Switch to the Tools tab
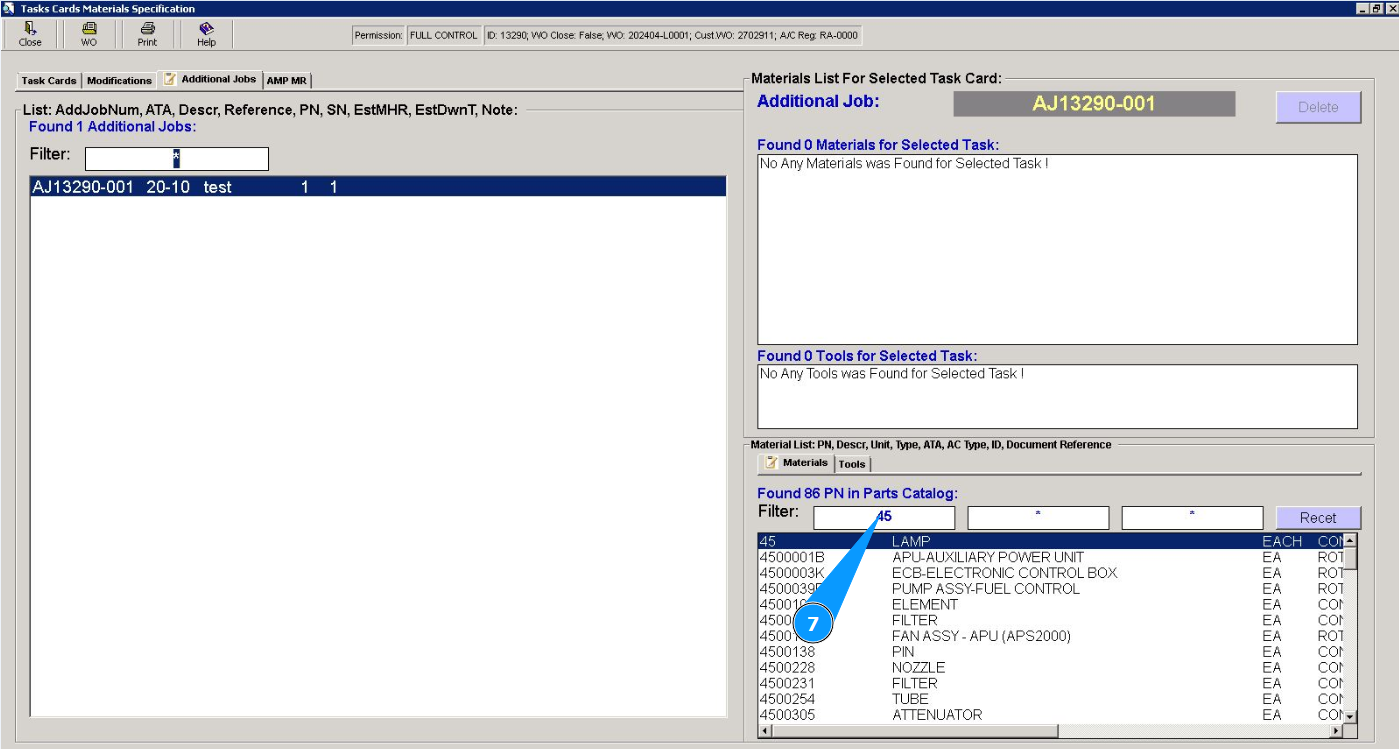 [852, 464]
